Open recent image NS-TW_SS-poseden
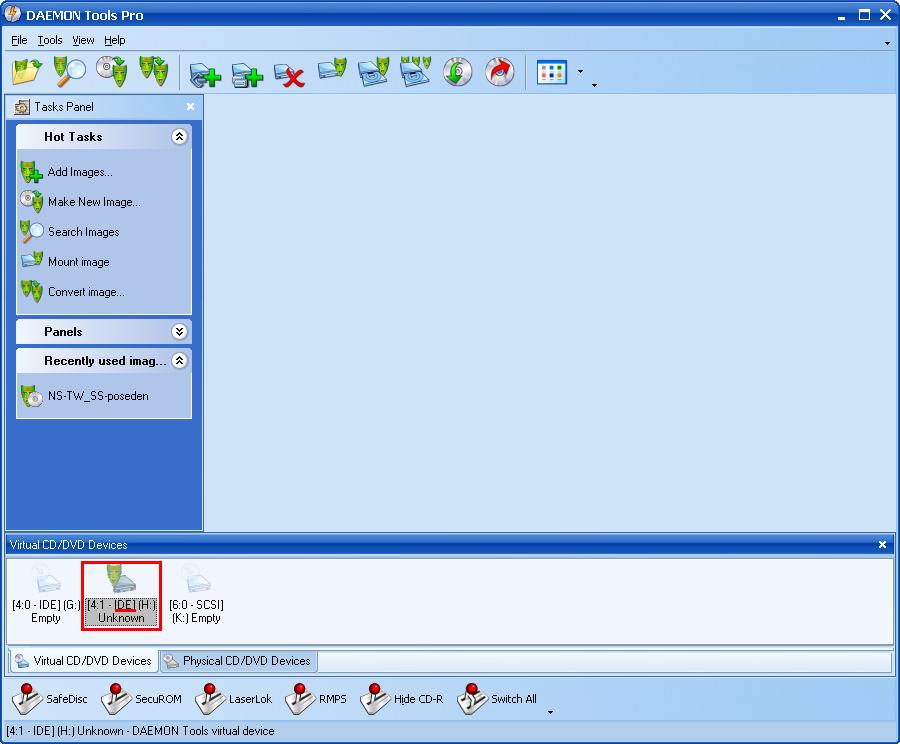Screen dimensions: 900x744 [x=85, y=396]
